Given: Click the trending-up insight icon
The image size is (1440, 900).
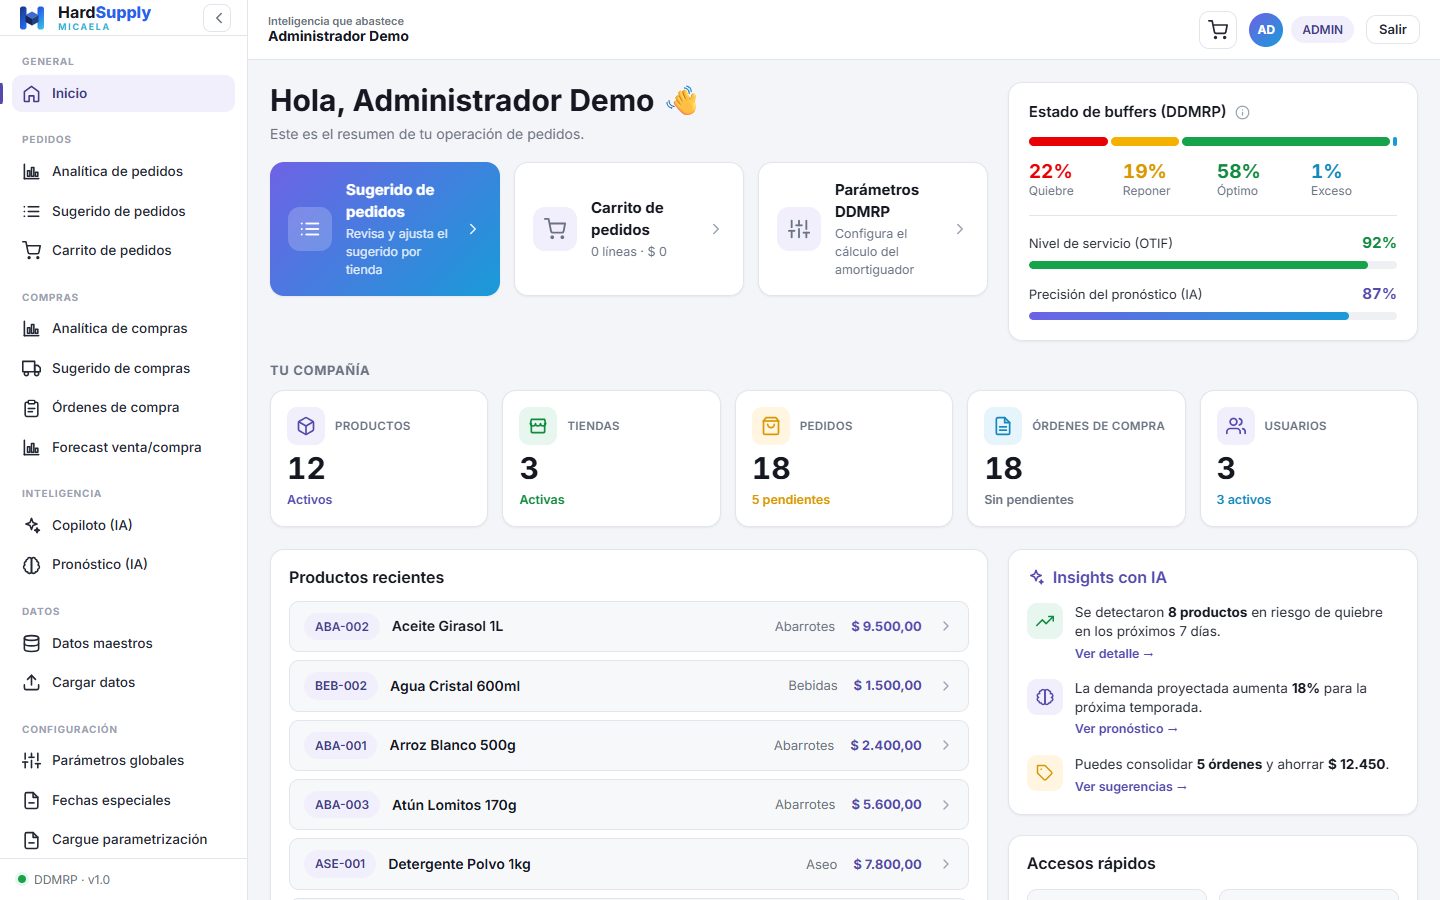Looking at the screenshot, I should click(x=1045, y=621).
